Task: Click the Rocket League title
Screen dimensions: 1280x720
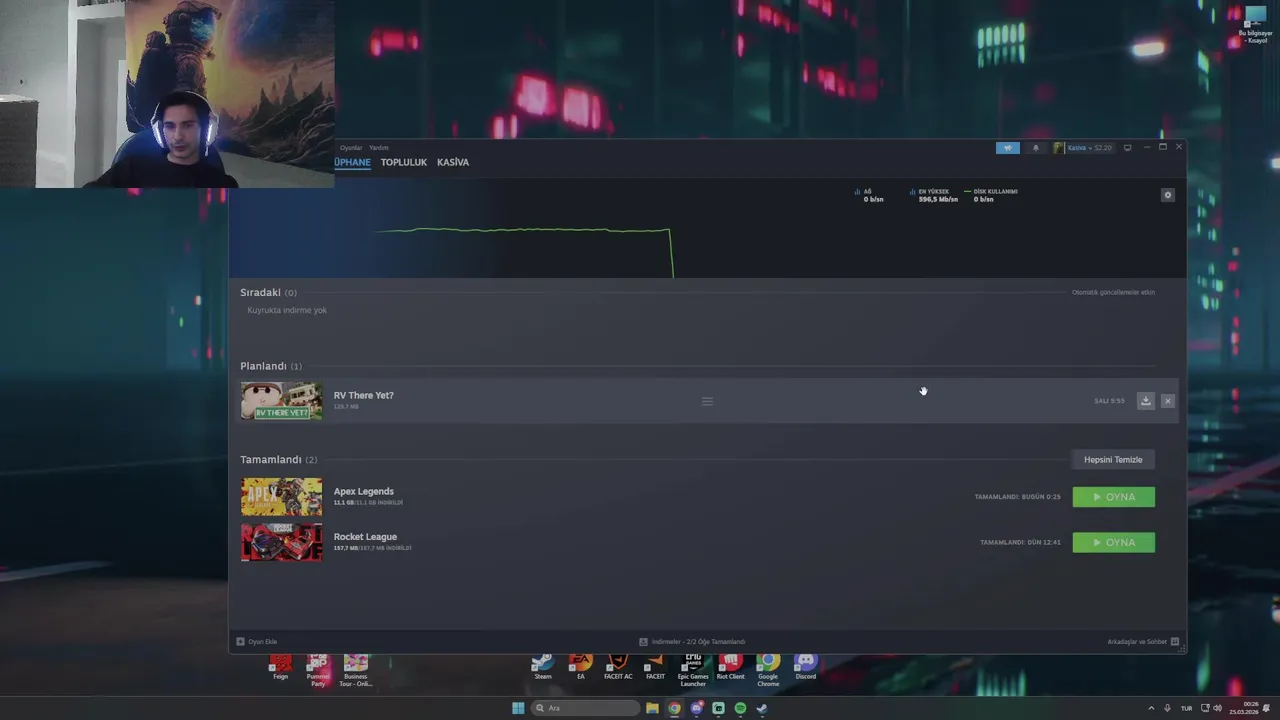Action: click(x=365, y=537)
